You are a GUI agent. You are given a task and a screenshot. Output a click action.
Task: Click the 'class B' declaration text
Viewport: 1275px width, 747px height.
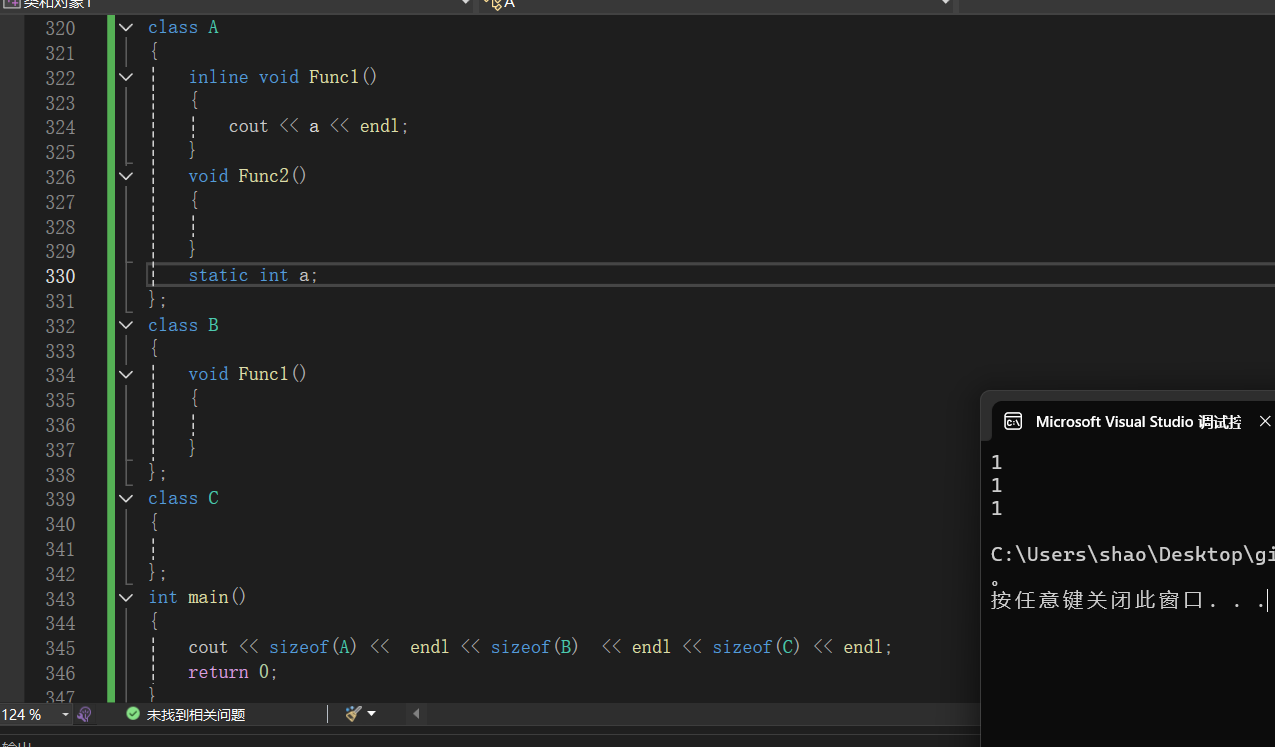183,325
